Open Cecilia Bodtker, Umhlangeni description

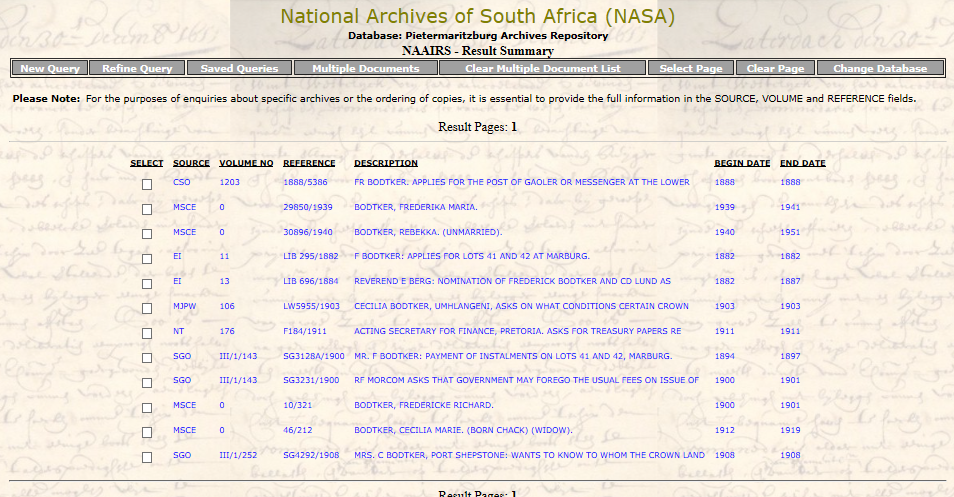point(521,306)
